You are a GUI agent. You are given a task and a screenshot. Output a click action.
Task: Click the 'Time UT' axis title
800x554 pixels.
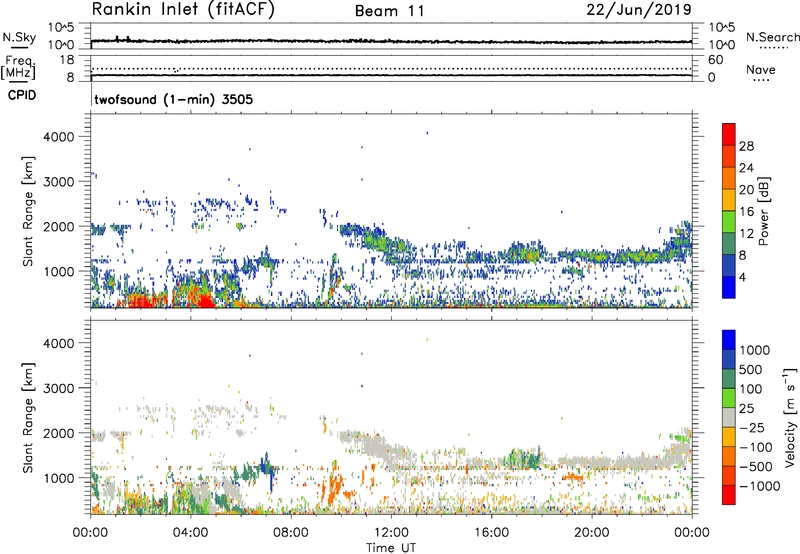coord(391,548)
